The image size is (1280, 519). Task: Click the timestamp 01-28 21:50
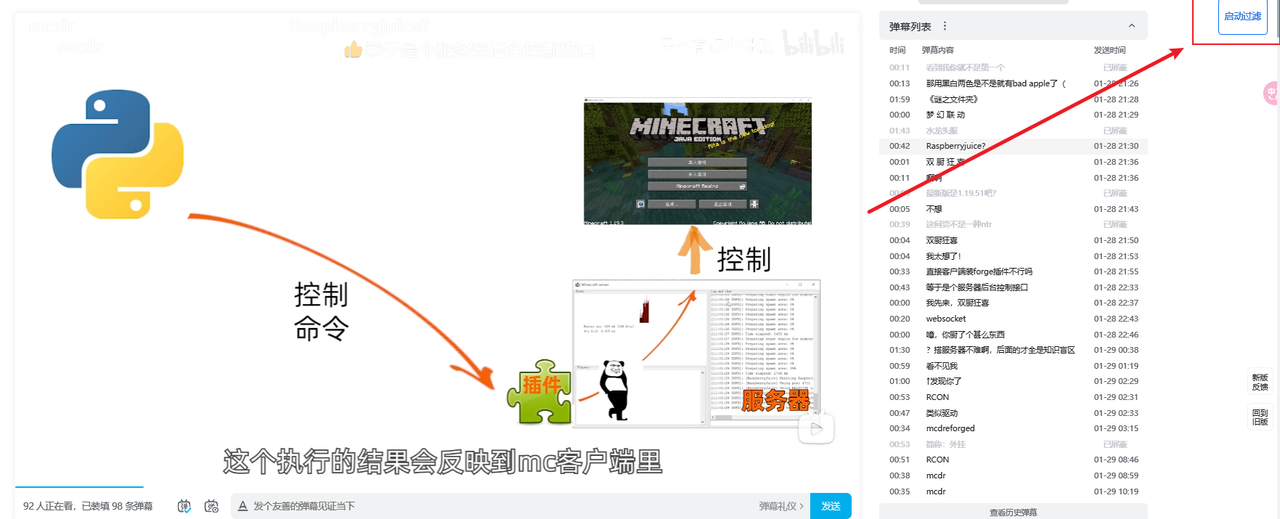pyautogui.click(x=1116, y=240)
